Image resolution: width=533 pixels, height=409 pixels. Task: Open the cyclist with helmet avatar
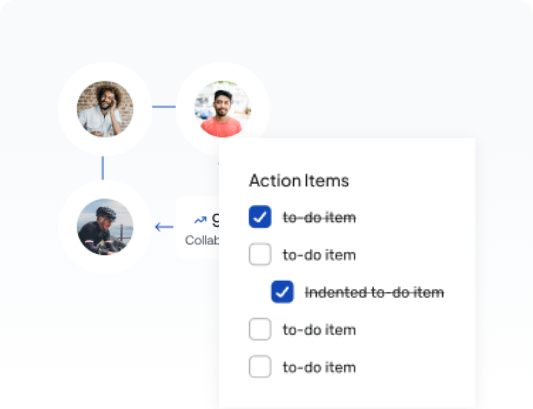105,227
